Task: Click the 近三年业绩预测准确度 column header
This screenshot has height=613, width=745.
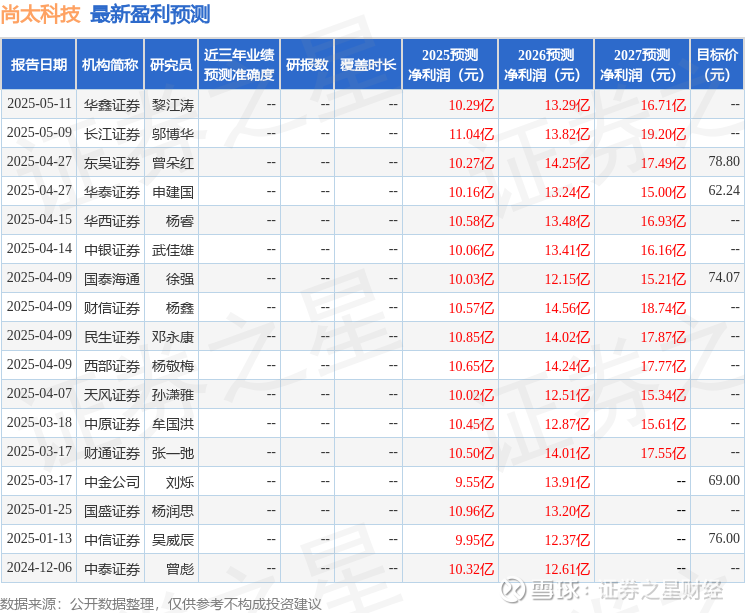Action: click(x=239, y=65)
